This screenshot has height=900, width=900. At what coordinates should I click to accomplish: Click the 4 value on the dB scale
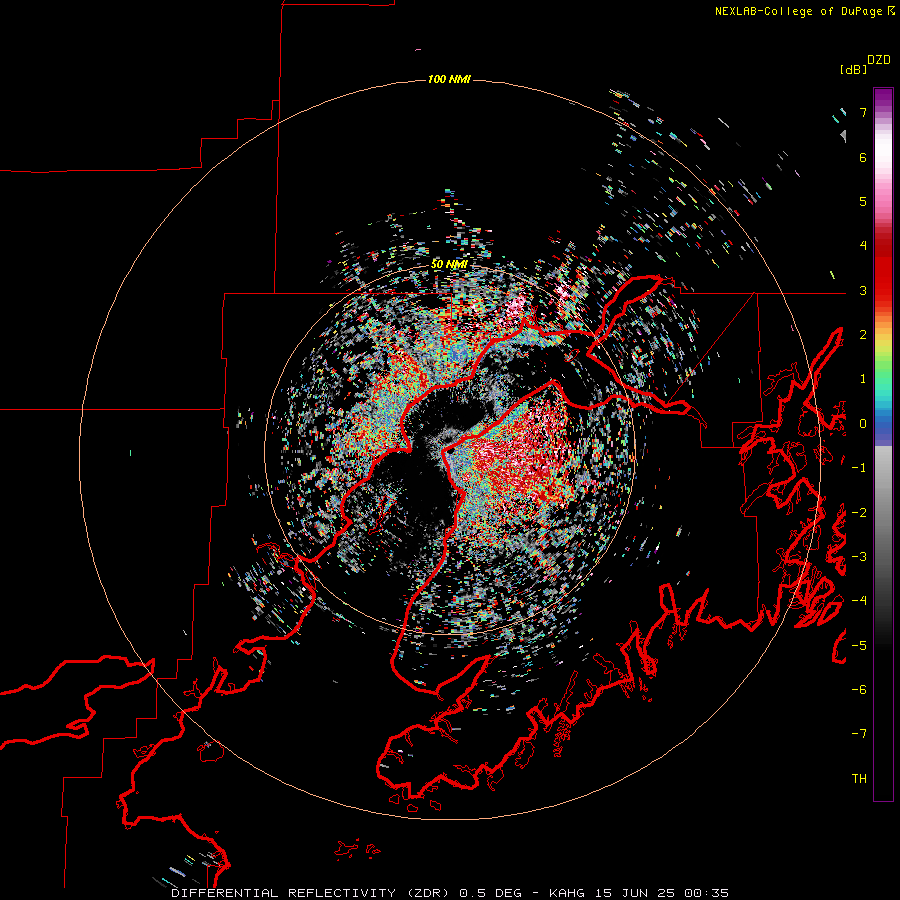click(863, 246)
